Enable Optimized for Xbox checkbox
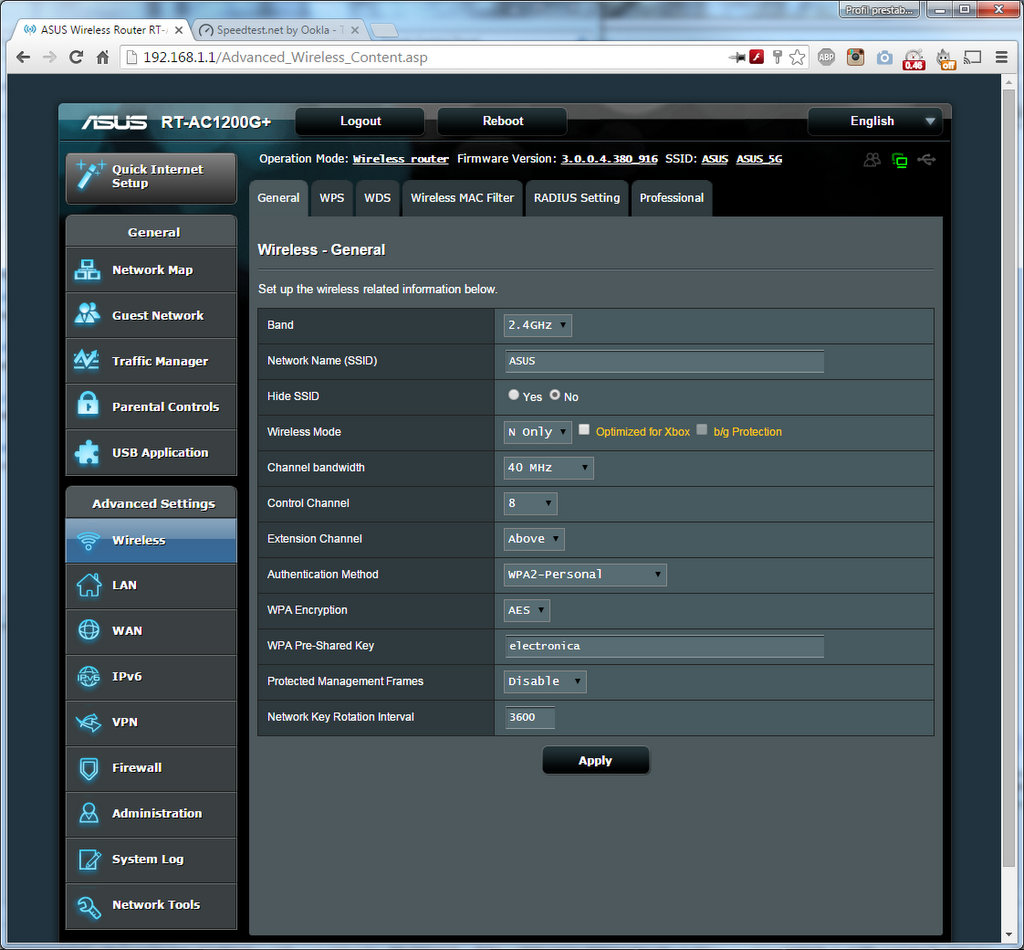Viewport: 1024px width, 950px height. tap(584, 430)
